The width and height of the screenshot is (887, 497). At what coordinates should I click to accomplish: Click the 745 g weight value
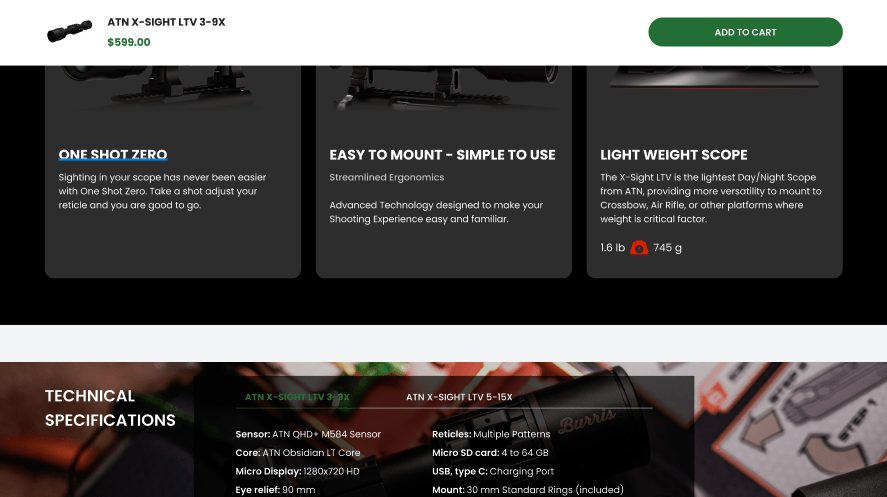point(667,248)
